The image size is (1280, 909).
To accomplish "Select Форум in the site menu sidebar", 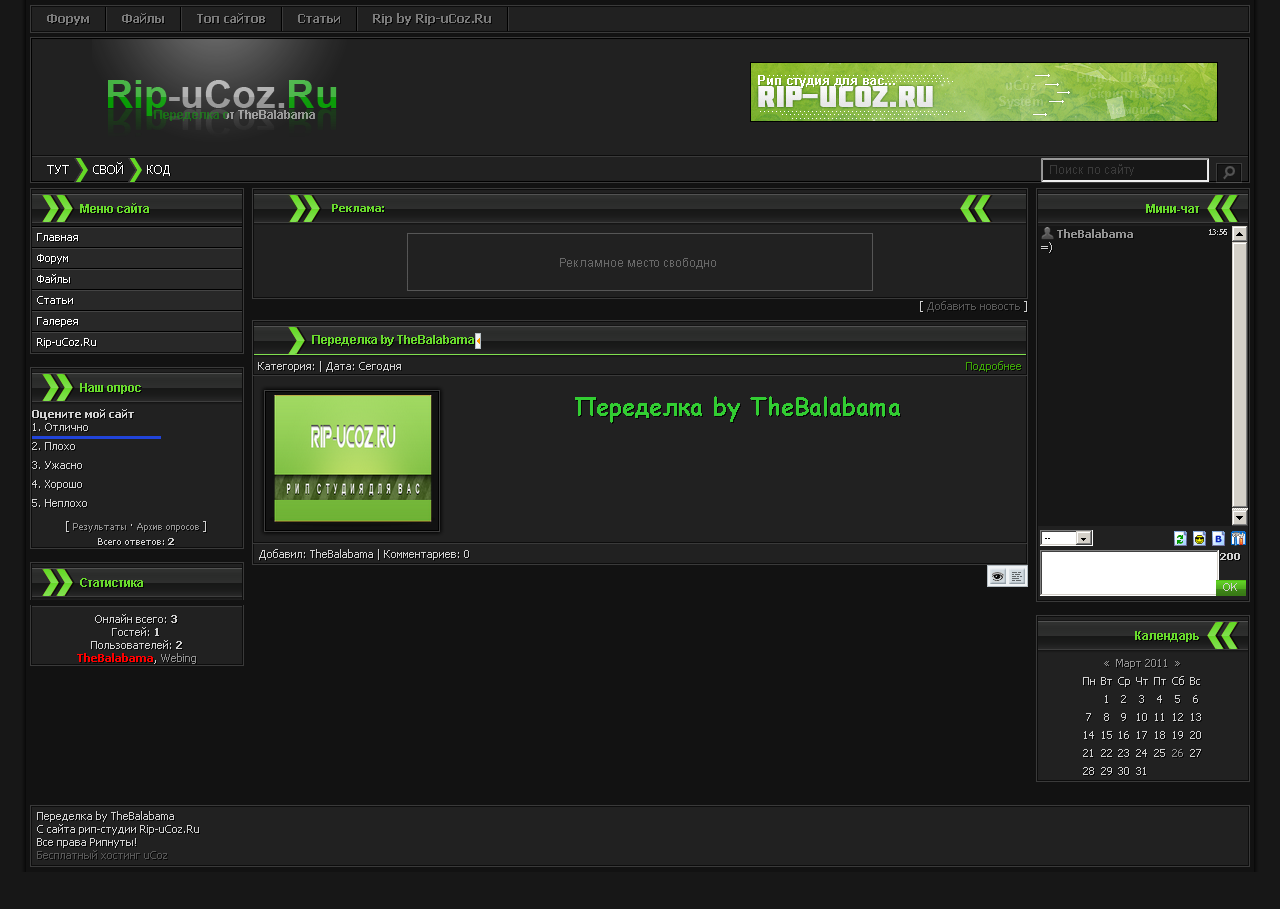I will point(137,258).
